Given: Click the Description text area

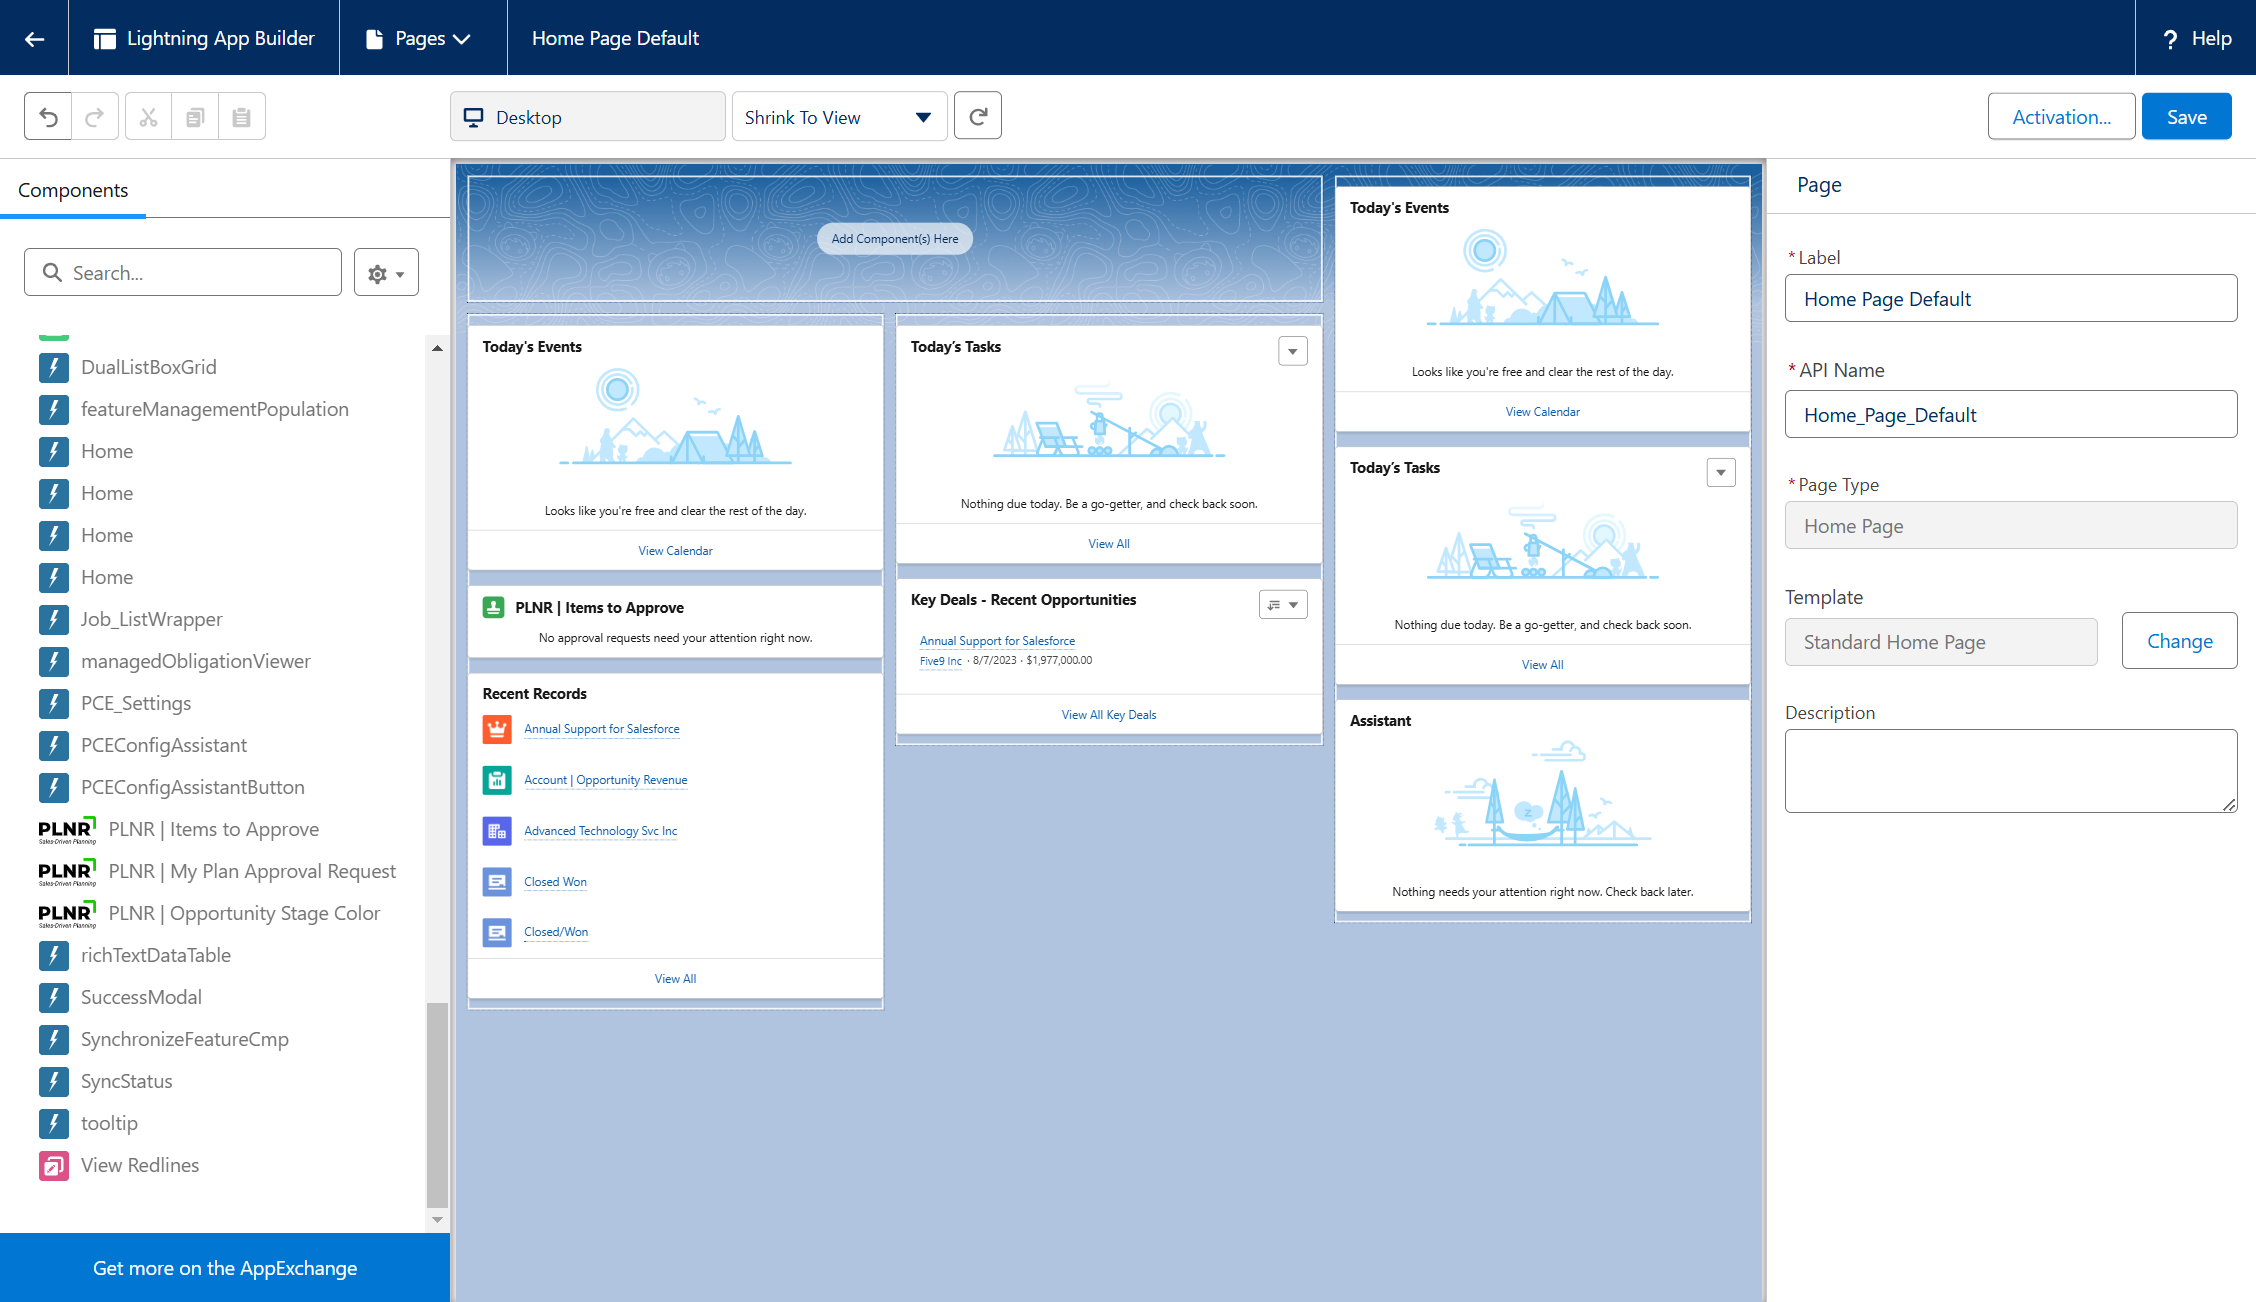Looking at the screenshot, I should [2010, 770].
